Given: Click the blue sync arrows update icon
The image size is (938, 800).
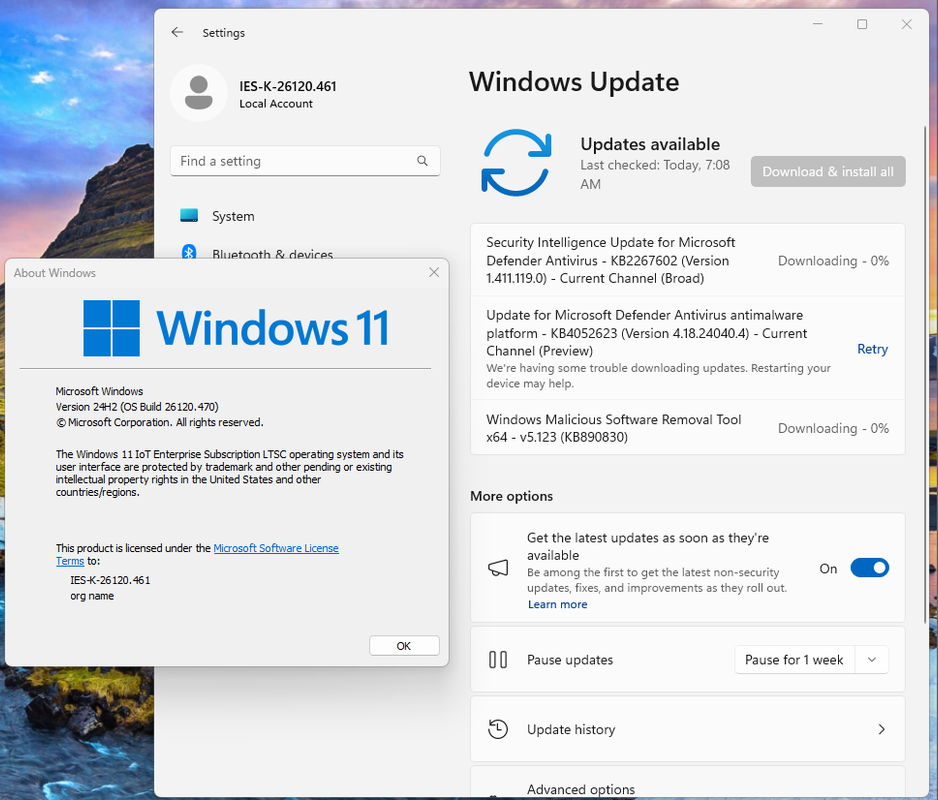Looking at the screenshot, I should pos(516,163).
